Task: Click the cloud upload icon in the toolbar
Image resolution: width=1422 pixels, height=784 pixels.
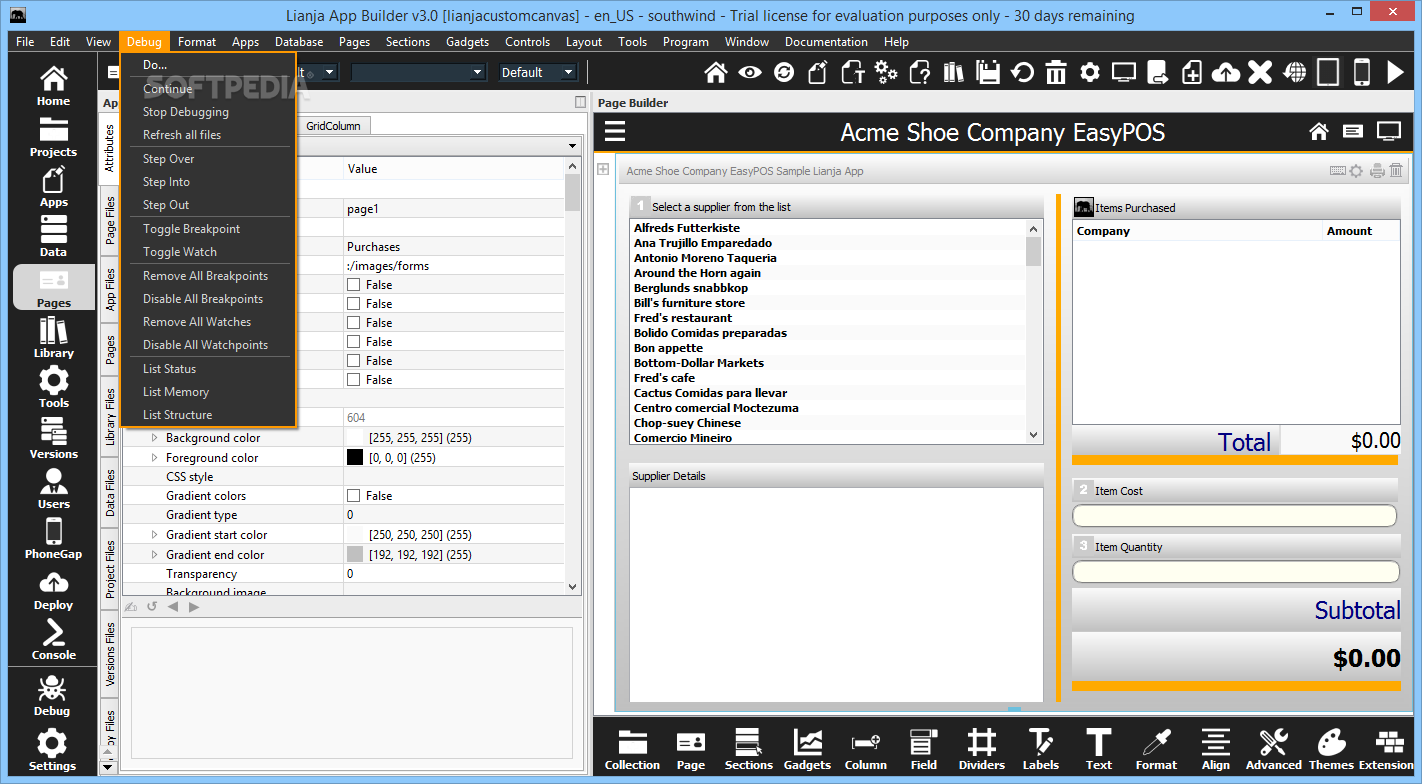Action: tap(1226, 72)
